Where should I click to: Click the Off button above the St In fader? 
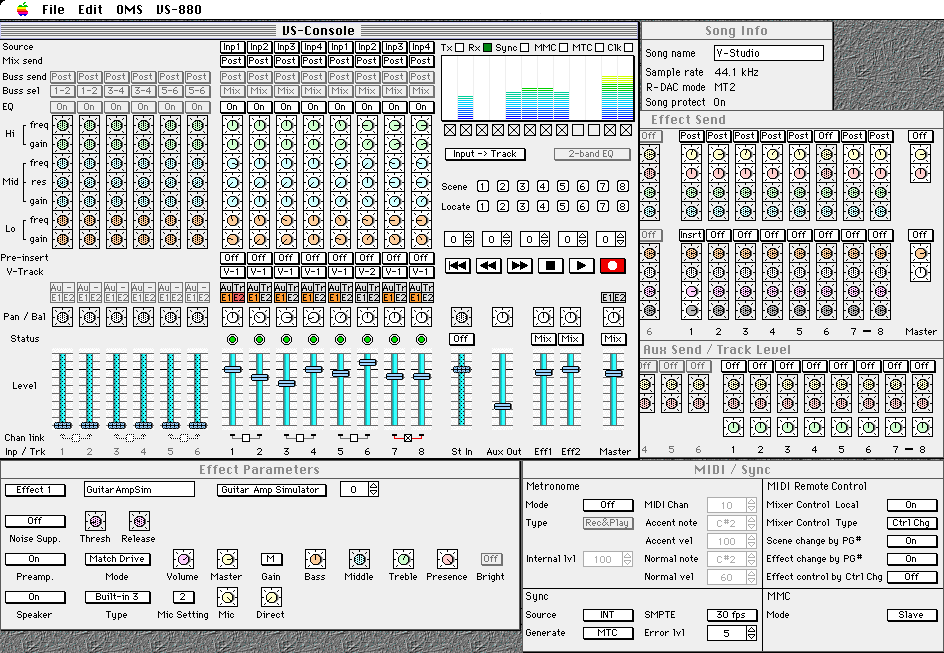pos(461,339)
